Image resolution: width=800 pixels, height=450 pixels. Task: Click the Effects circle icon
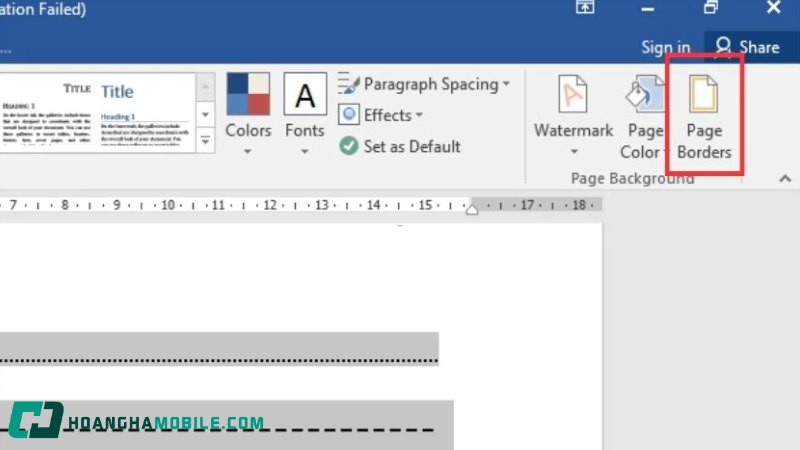coord(349,115)
